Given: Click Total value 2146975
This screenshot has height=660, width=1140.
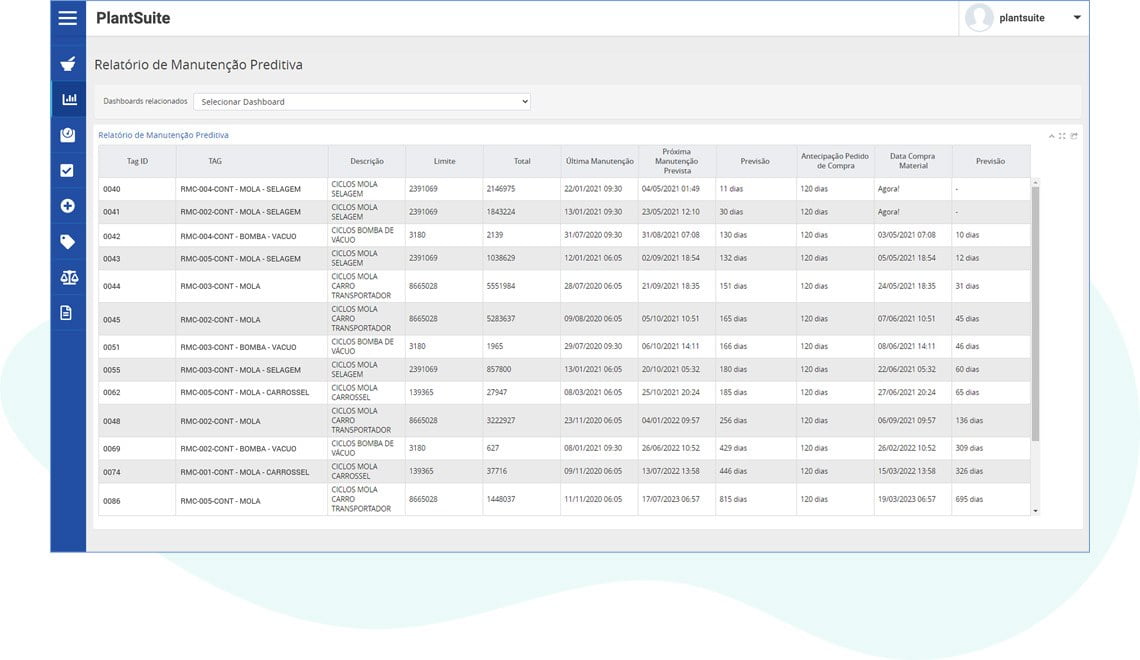Looking at the screenshot, I should click(501, 189).
